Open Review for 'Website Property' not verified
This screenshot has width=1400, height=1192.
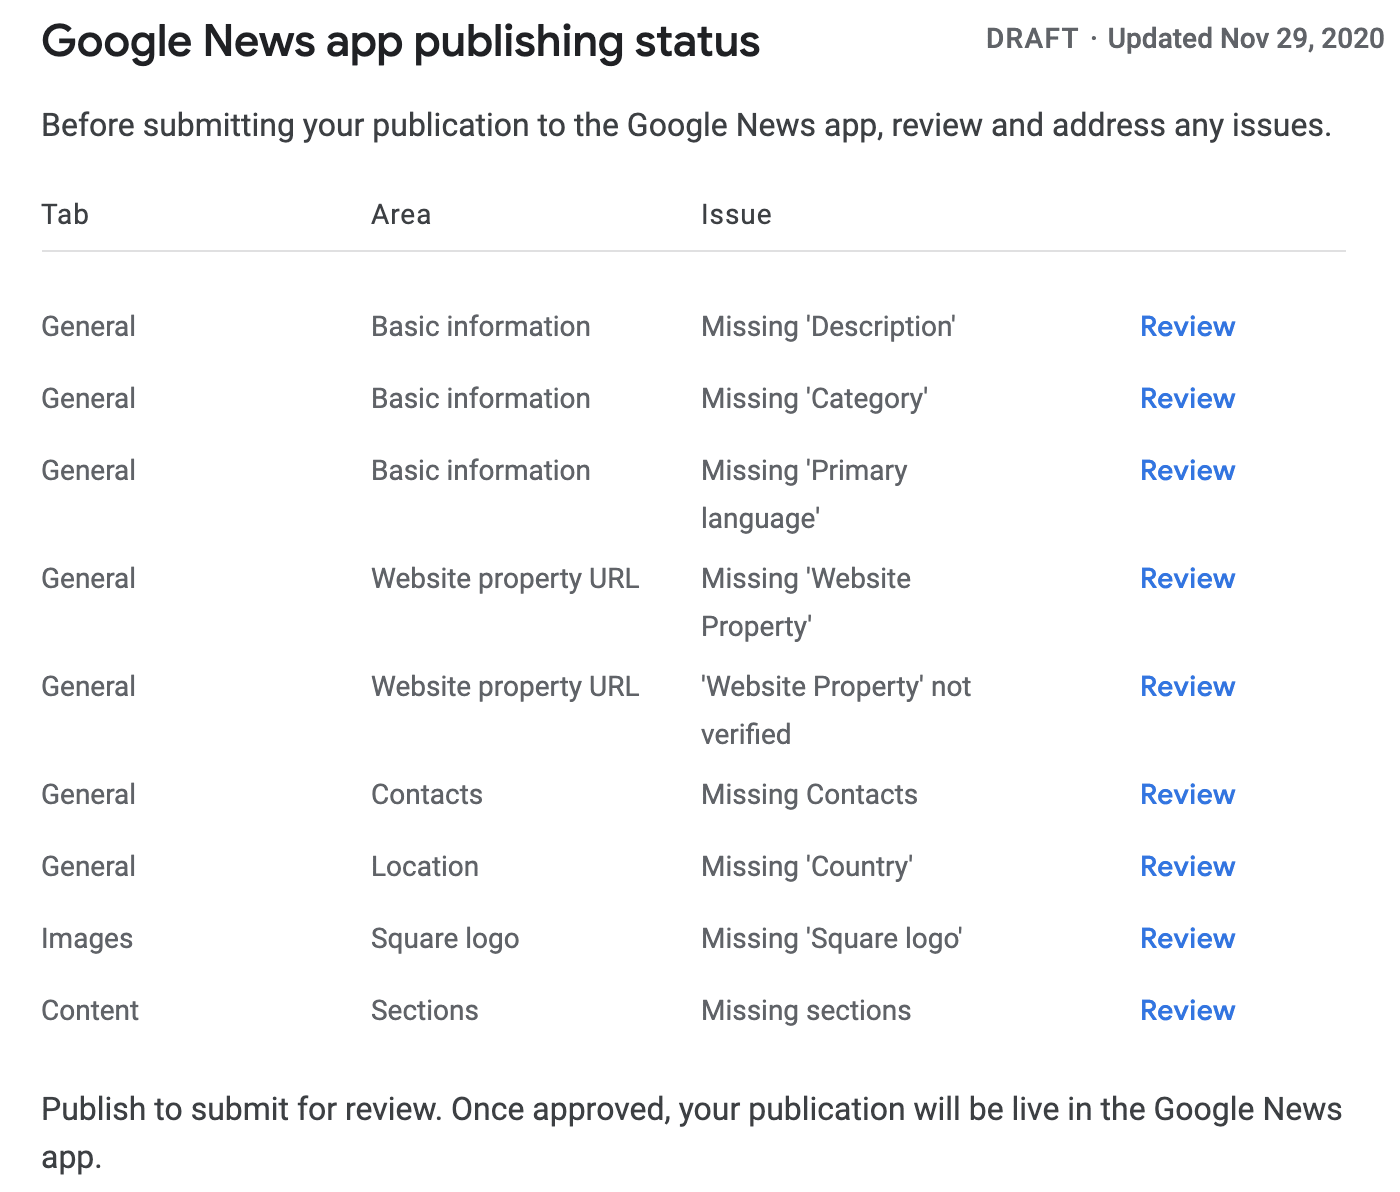click(x=1187, y=686)
